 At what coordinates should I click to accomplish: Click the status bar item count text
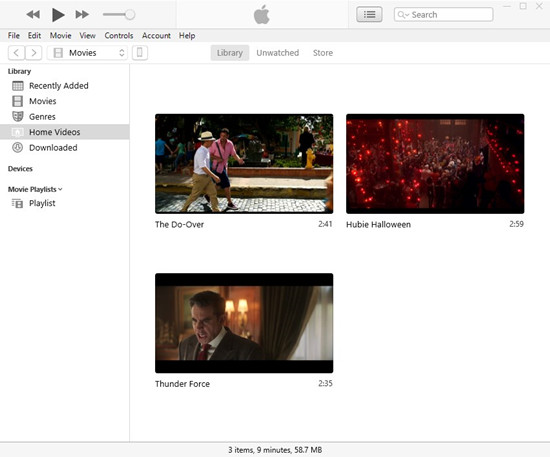pos(275,450)
